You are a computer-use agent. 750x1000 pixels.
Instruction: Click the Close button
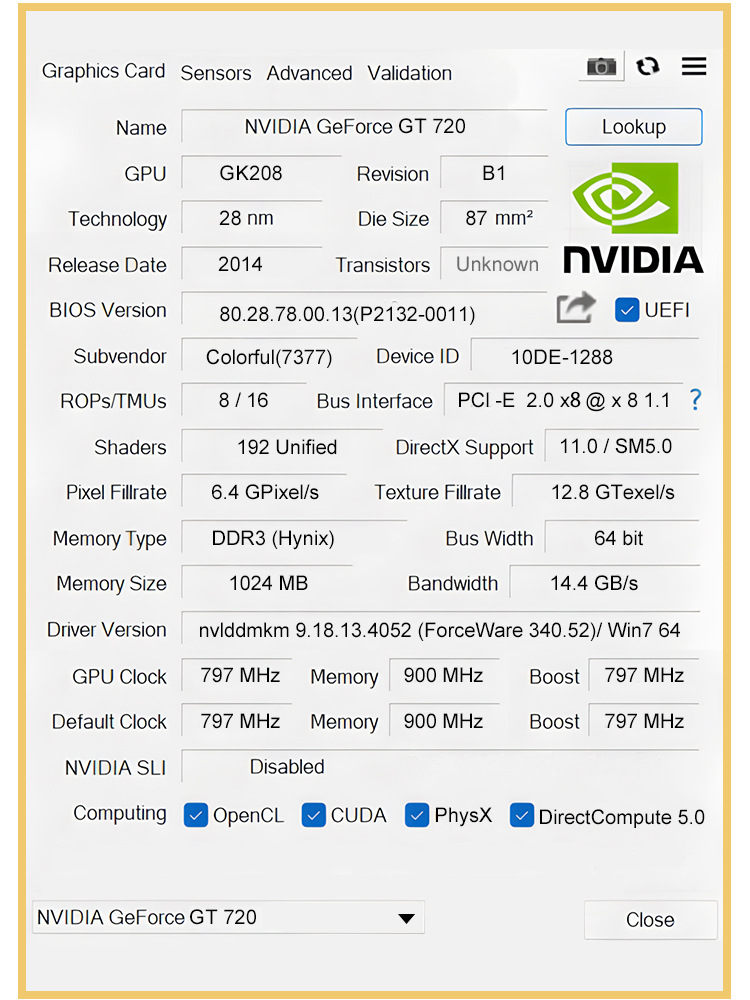pyautogui.click(x=650, y=920)
